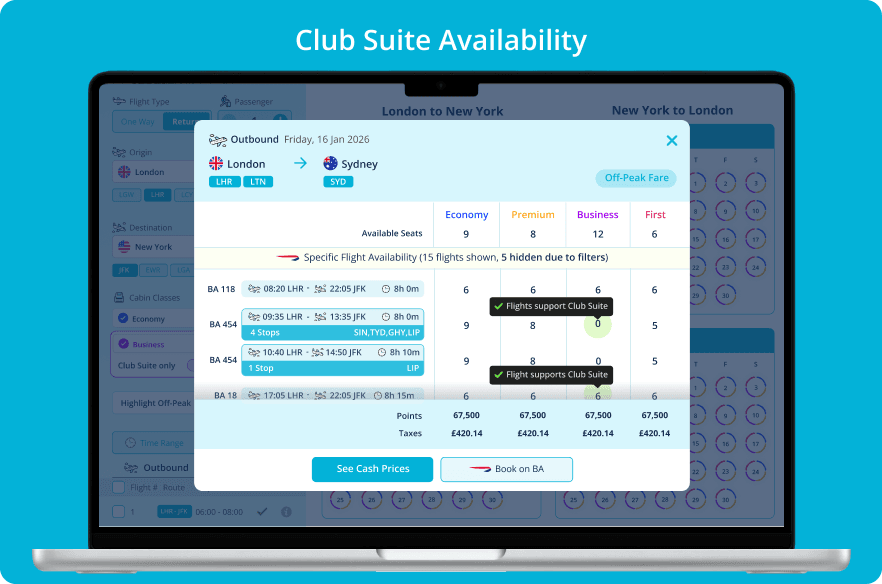Image resolution: width=882 pixels, height=584 pixels.
Task: Click the LTN chip under London in dialog
Action: tap(258, 182)
